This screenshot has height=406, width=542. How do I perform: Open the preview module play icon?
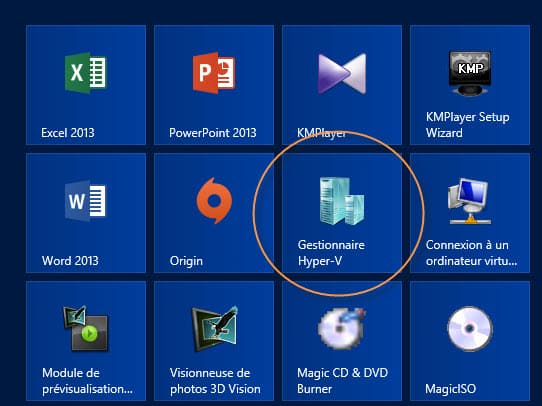point(86,329)
